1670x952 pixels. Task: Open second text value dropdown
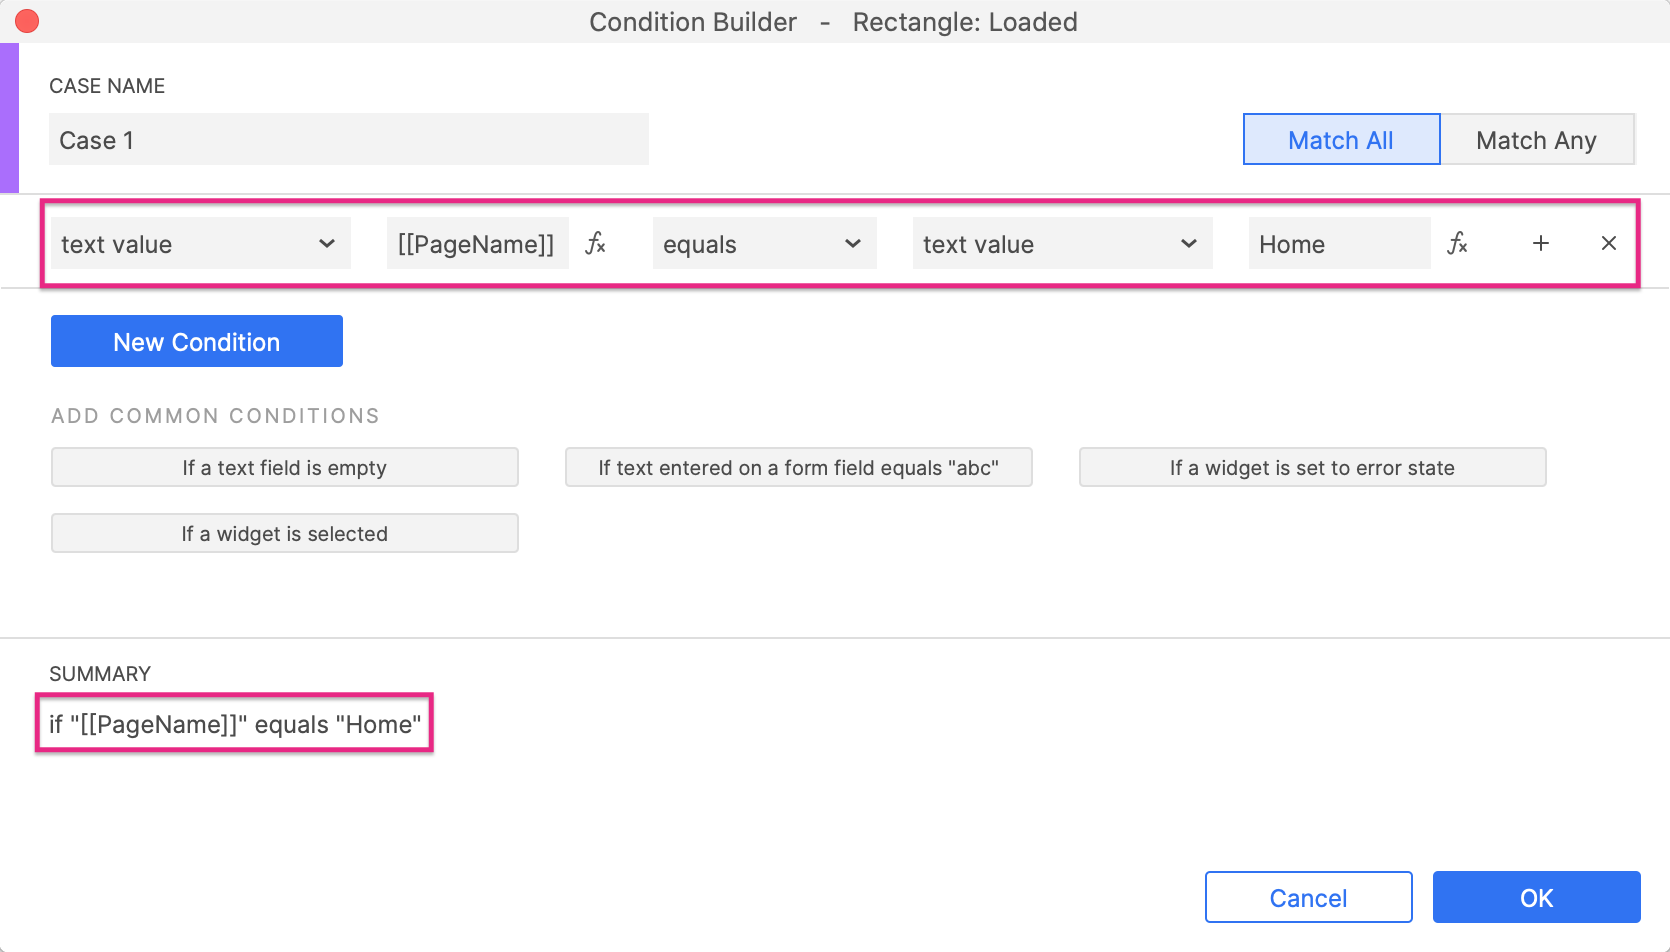1062,243
